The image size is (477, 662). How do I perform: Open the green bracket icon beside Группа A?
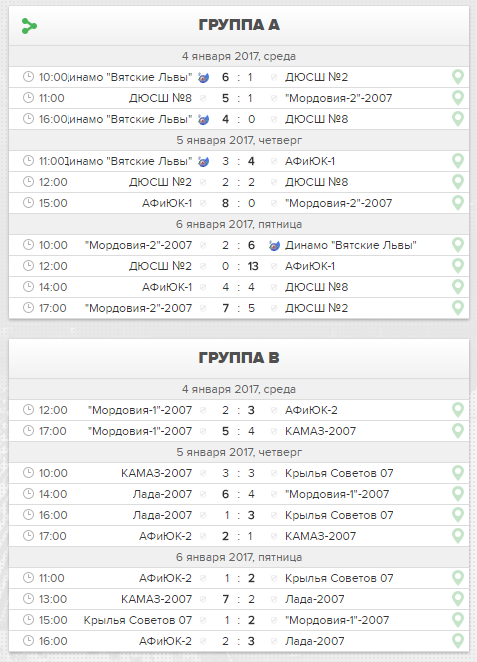click(29, 26)
